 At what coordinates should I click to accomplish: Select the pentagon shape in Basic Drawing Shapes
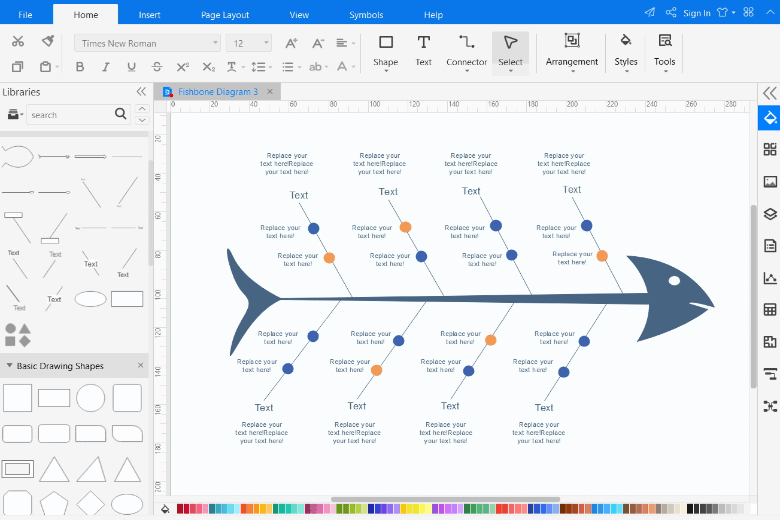click(x=54, y=503)
